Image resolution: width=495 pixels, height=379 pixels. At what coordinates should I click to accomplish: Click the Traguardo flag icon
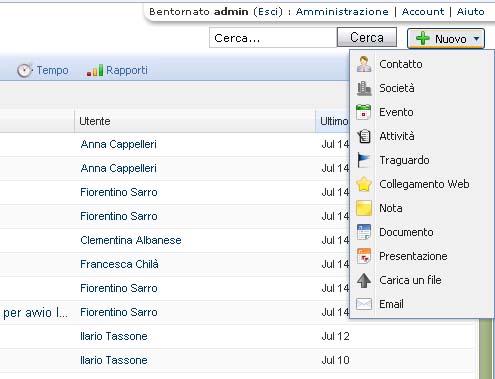tap(364, 160)
